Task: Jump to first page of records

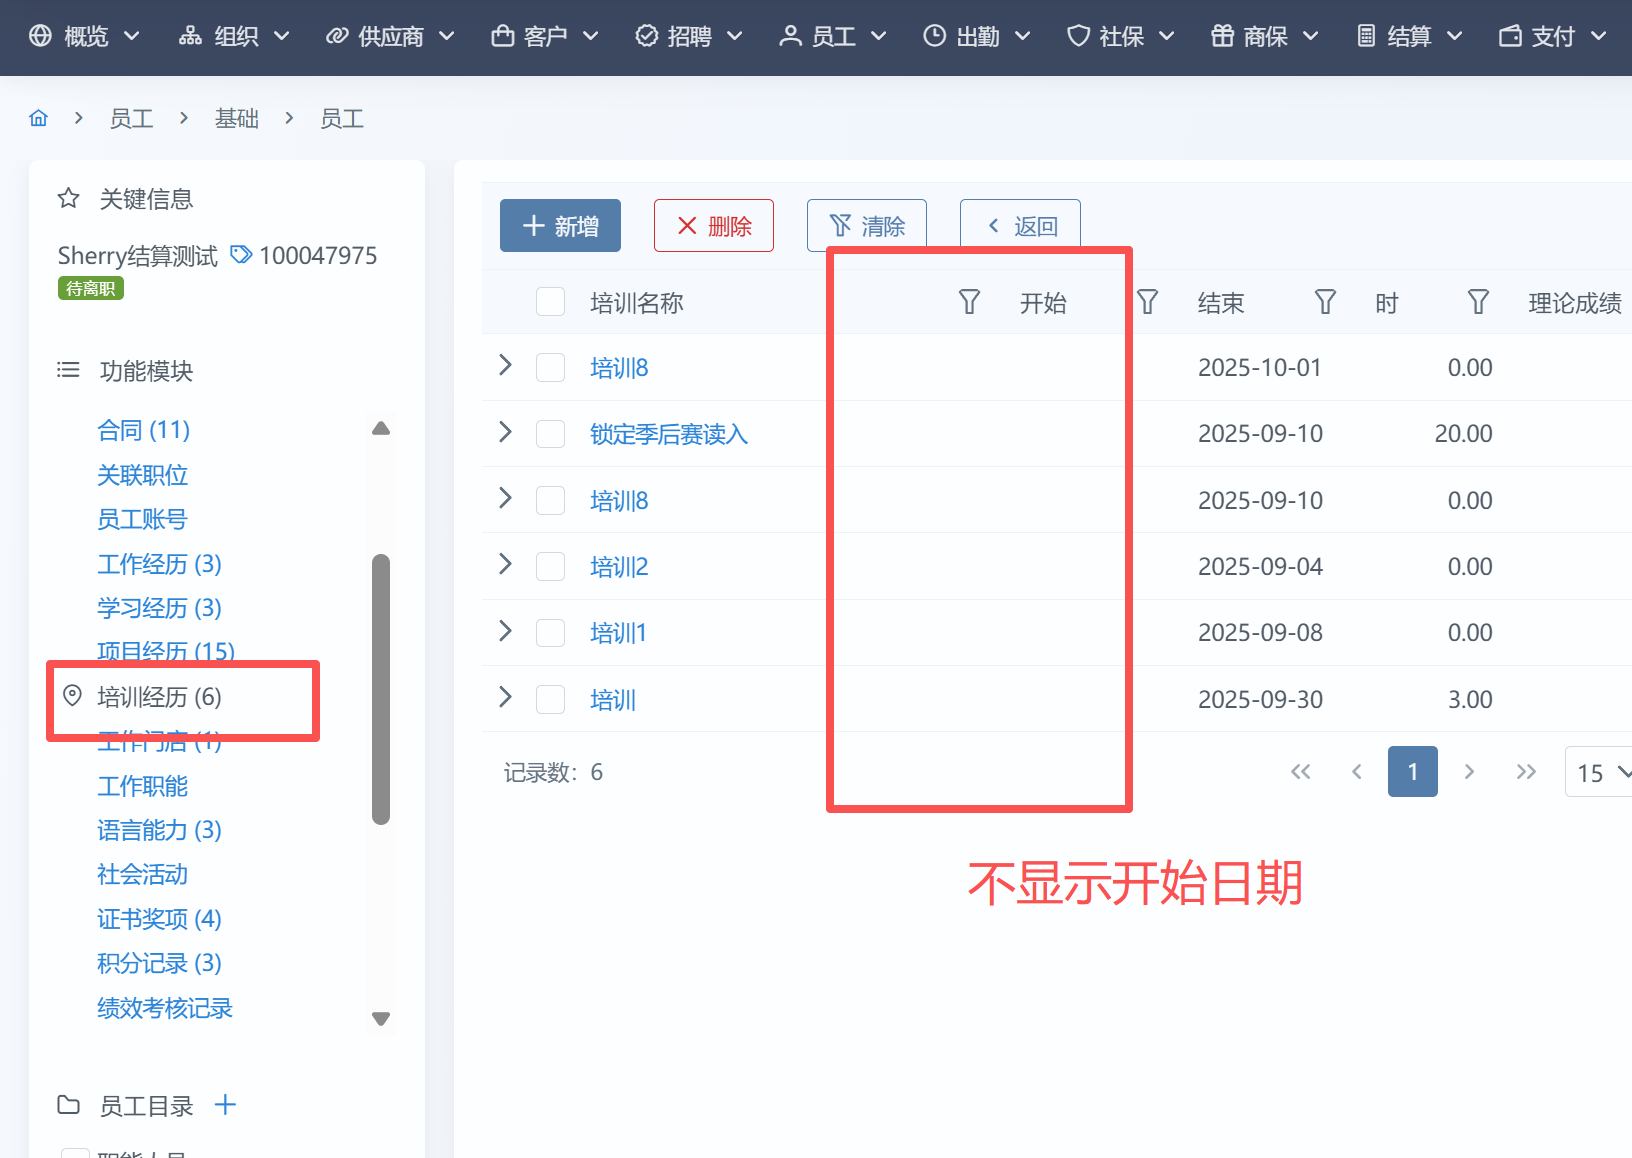Action: tap(1300, 771)
